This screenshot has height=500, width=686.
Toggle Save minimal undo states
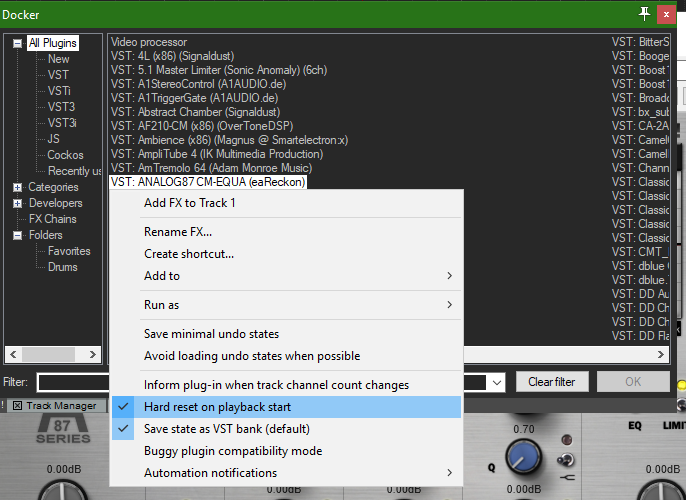[x=287, y=334]
